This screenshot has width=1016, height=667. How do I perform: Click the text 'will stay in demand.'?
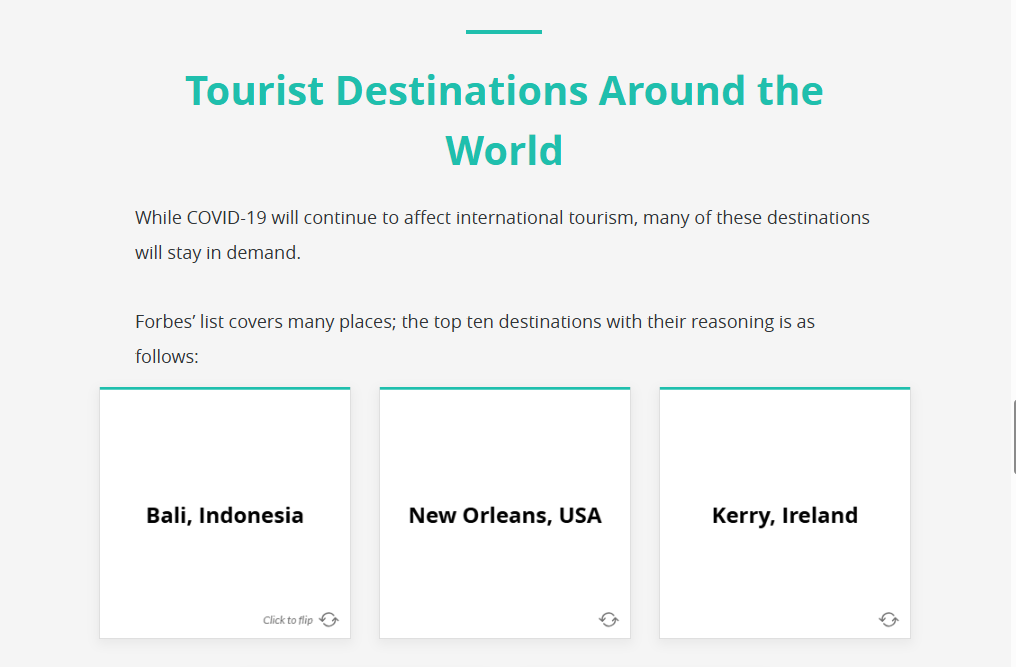pos(218,253)
